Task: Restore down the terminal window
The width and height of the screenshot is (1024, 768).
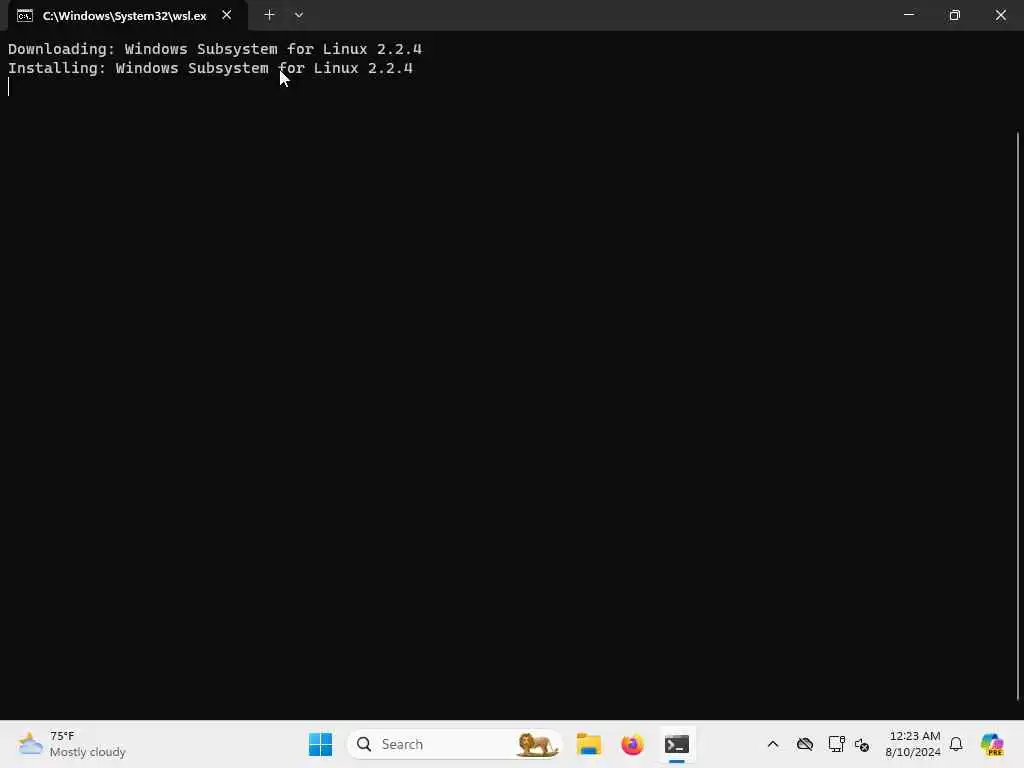Action: point(954,14)
